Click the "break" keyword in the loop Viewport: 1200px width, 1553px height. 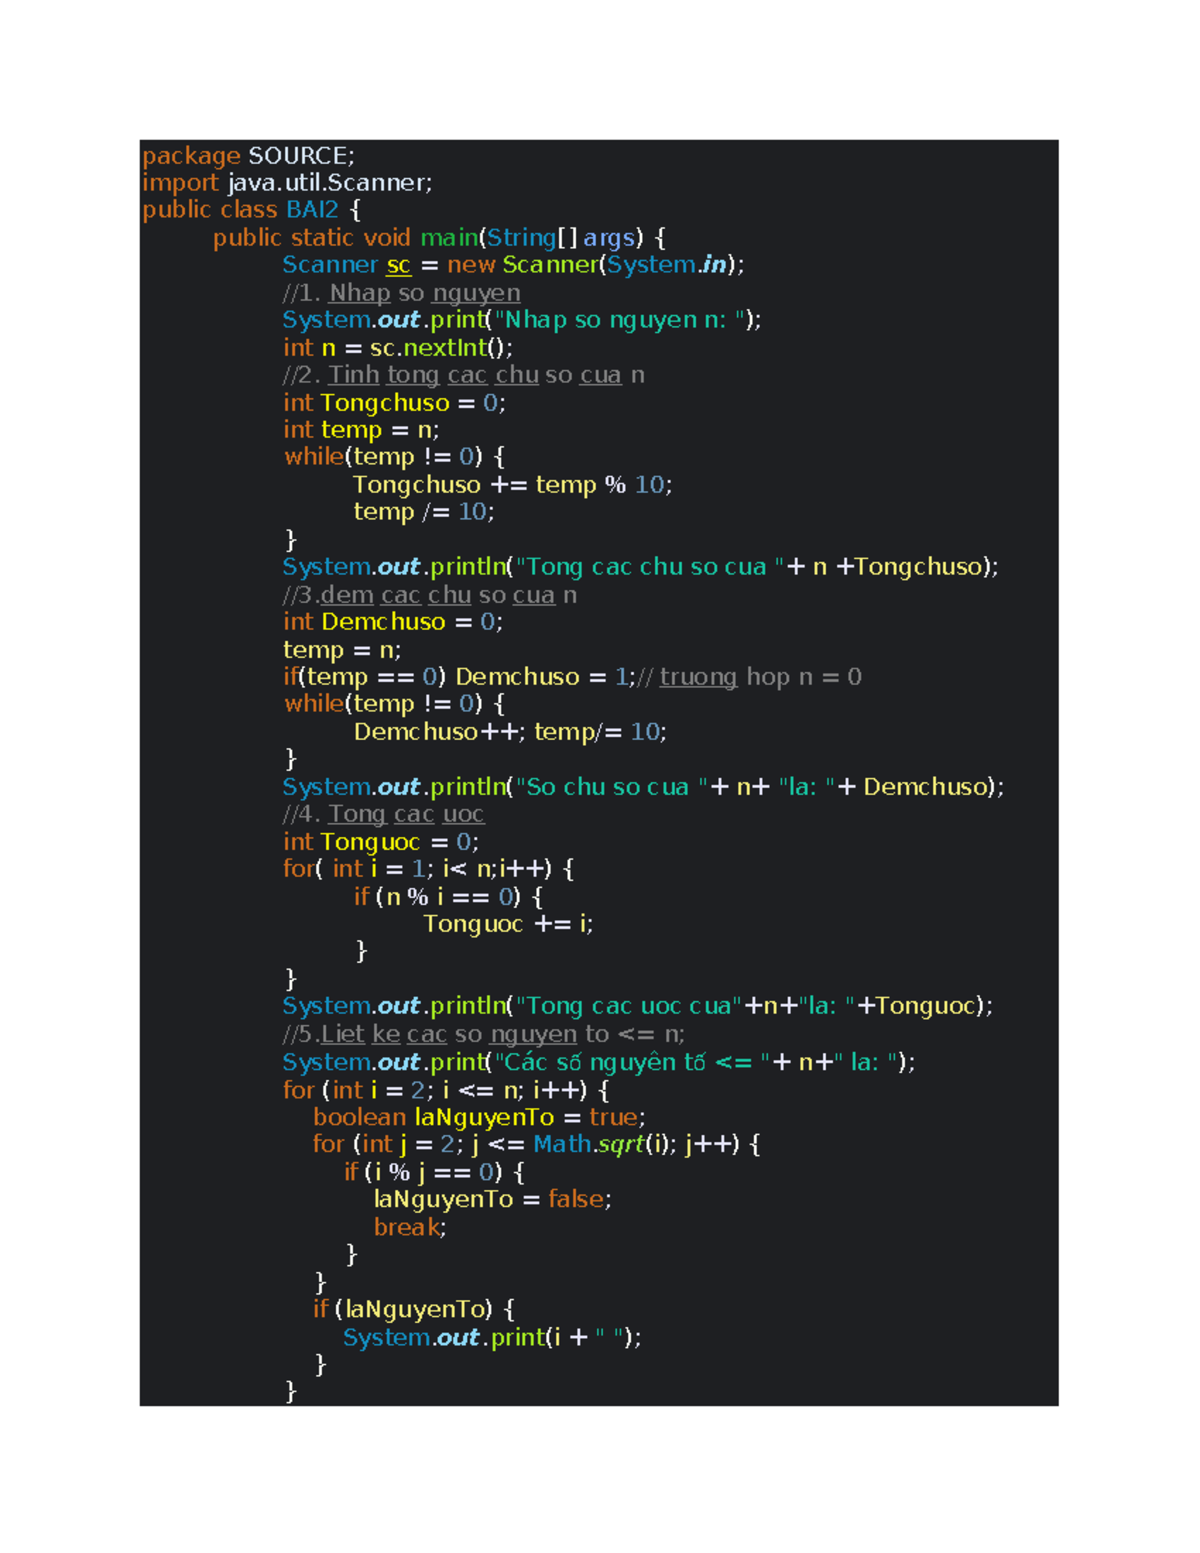coord(407,1227)
